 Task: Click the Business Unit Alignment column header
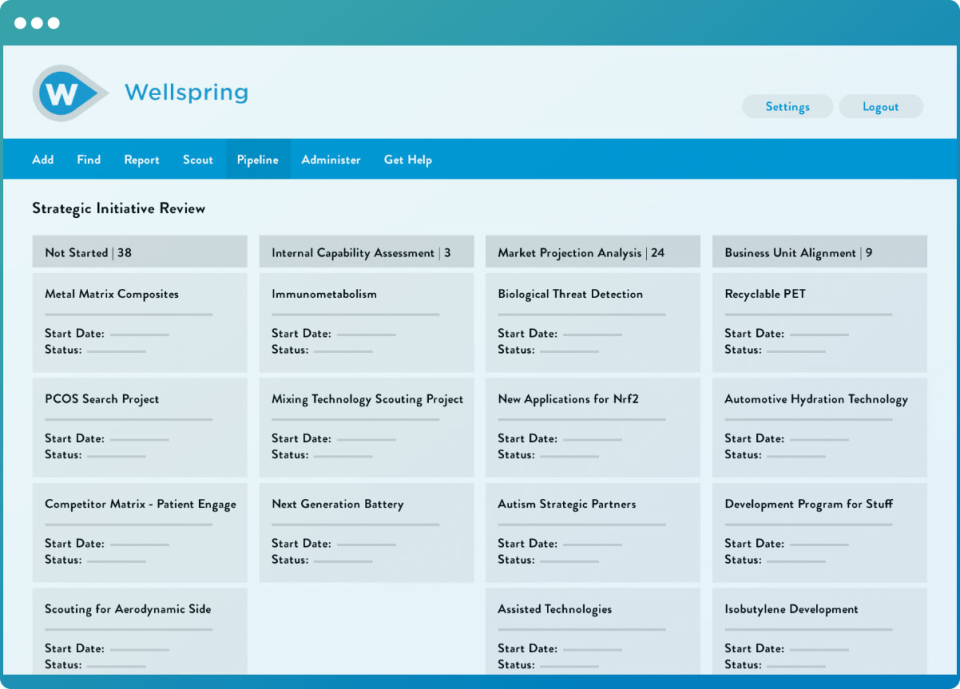(818, 252)
